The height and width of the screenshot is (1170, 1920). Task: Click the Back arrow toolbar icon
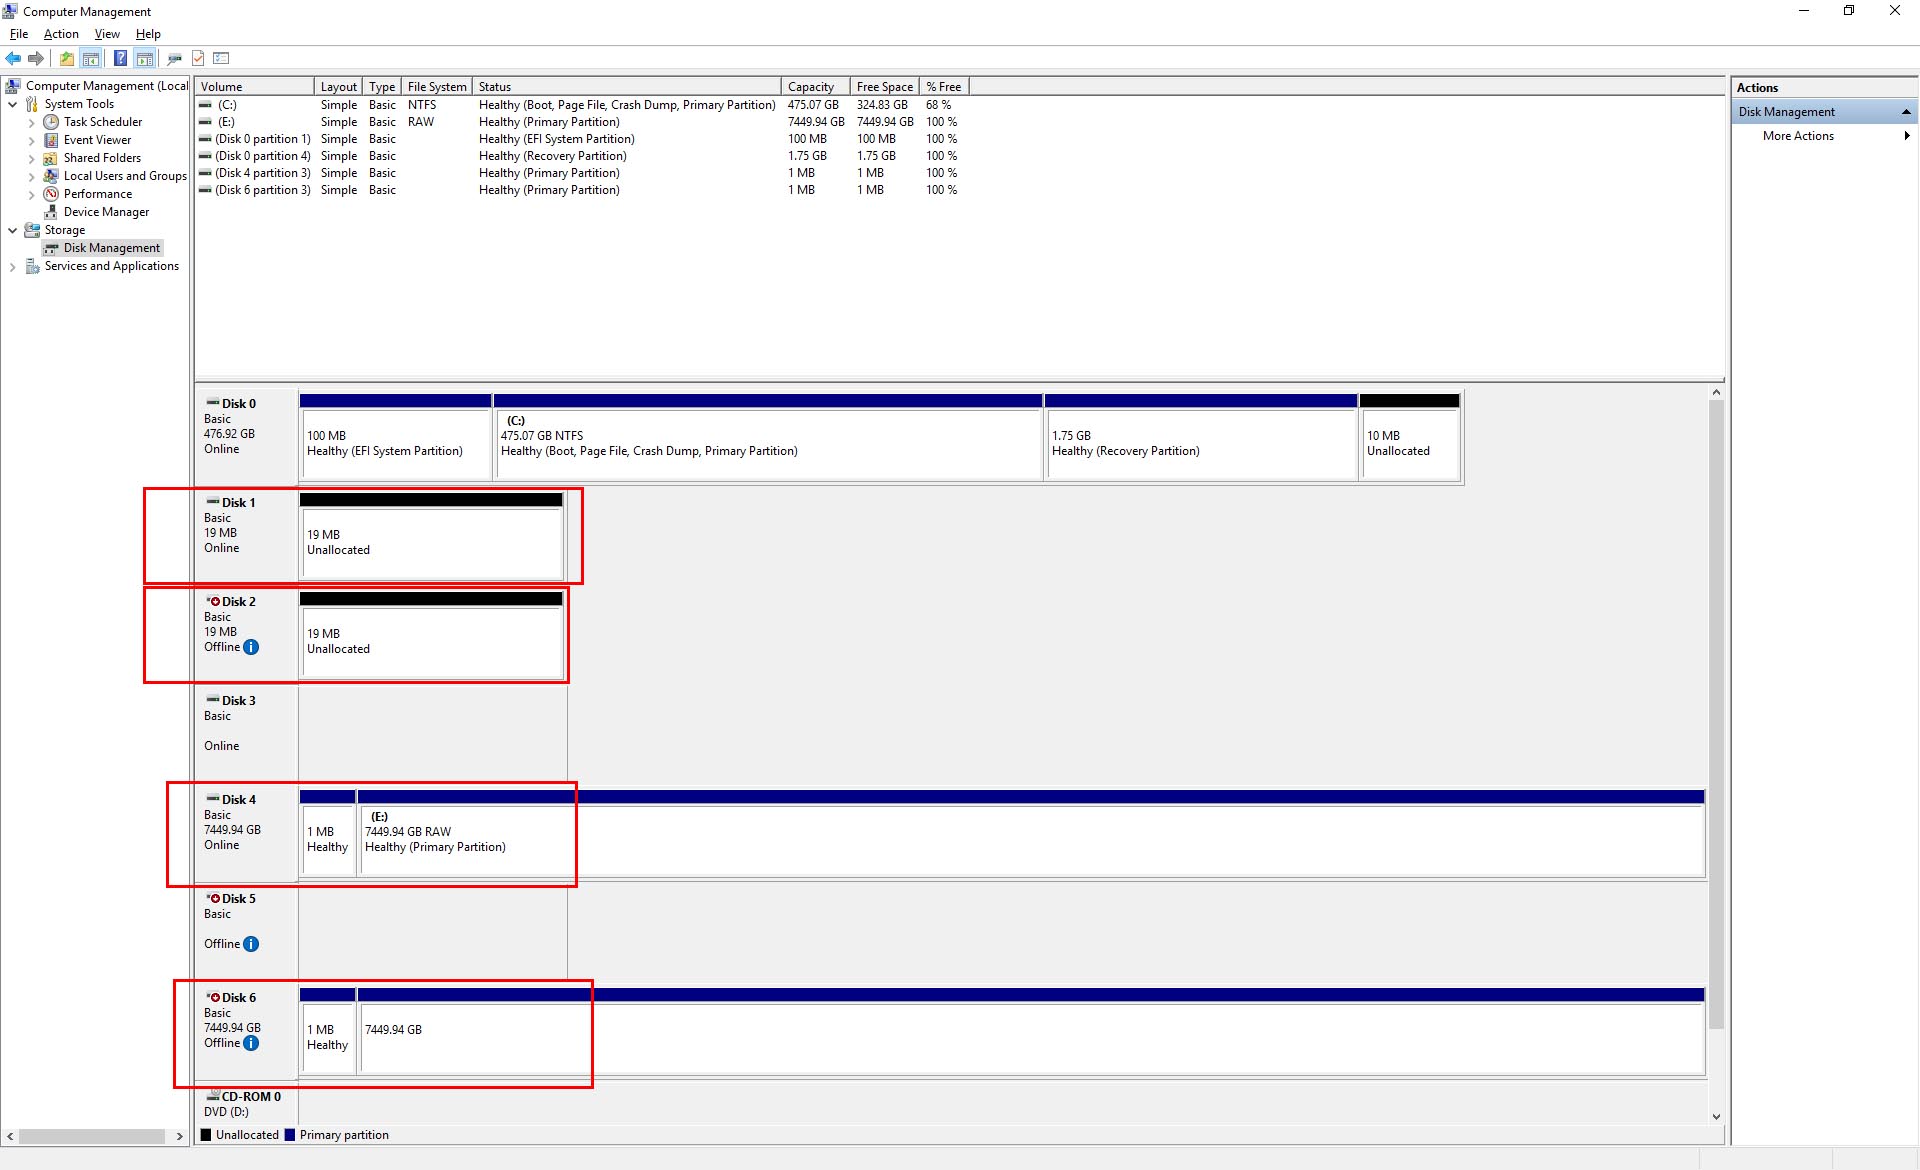tap(14, 58)
